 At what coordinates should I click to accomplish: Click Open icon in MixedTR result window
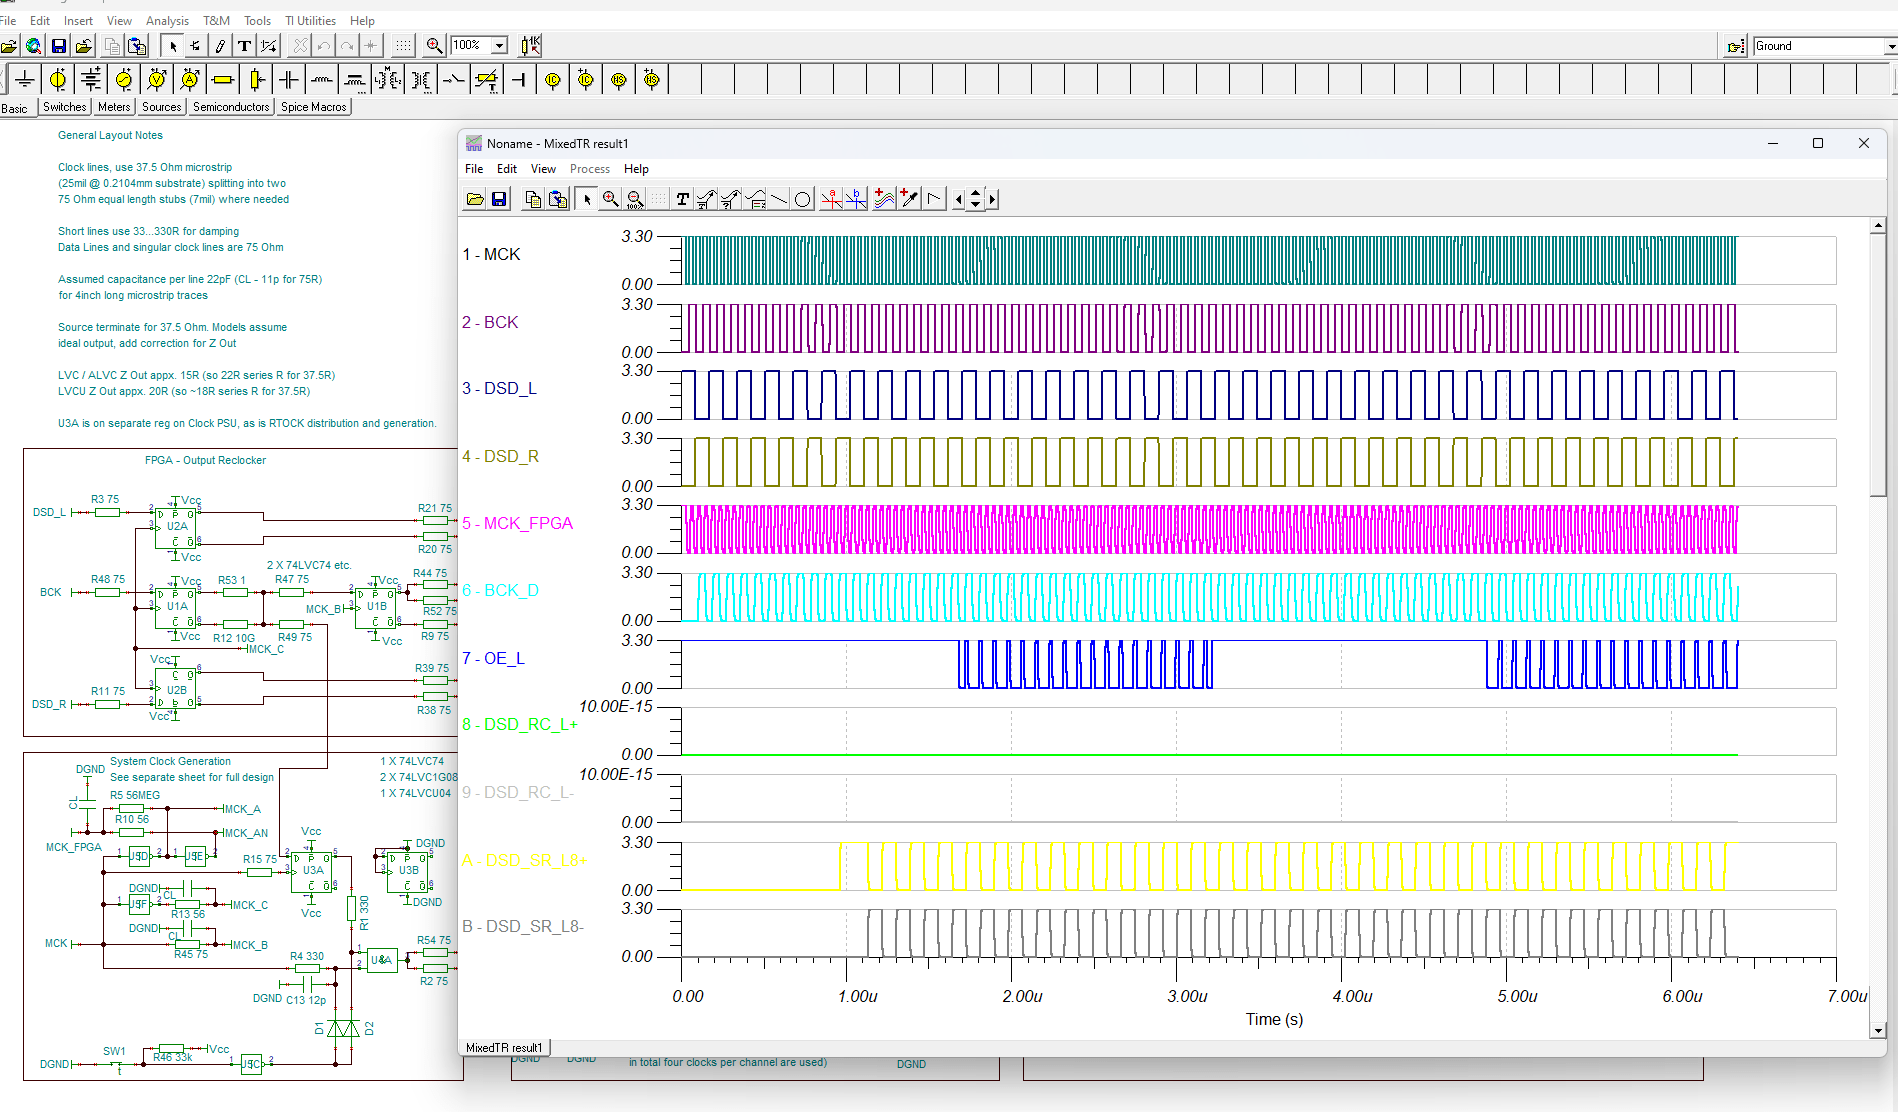[x=475, y=199]
